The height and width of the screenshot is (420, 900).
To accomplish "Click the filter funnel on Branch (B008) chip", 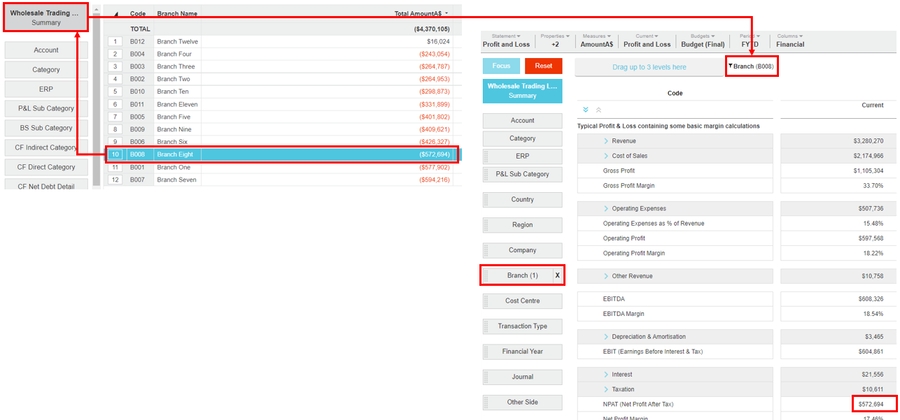I will click(731, 66).
